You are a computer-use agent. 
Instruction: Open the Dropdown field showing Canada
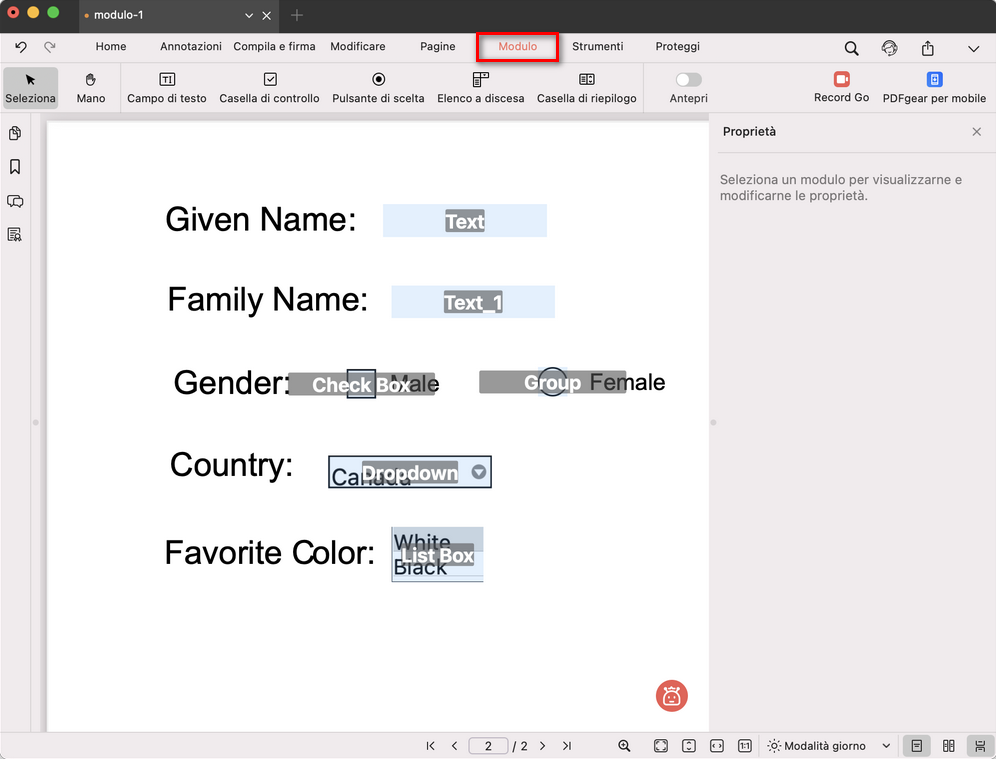point(409,471)
